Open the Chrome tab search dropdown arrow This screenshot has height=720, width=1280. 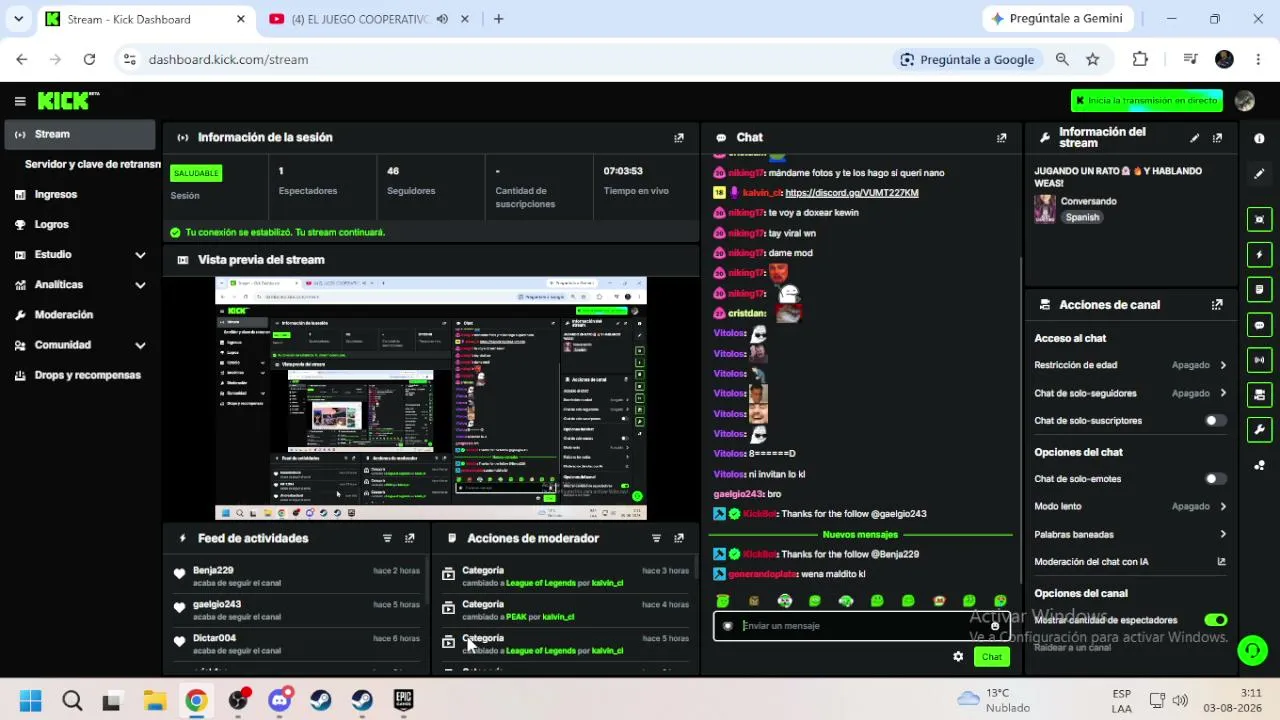tap(18, 19)
